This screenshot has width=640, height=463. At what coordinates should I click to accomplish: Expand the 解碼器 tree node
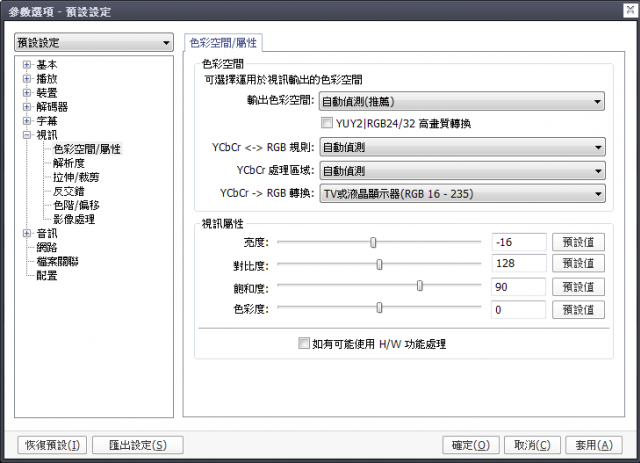point(27,107)
